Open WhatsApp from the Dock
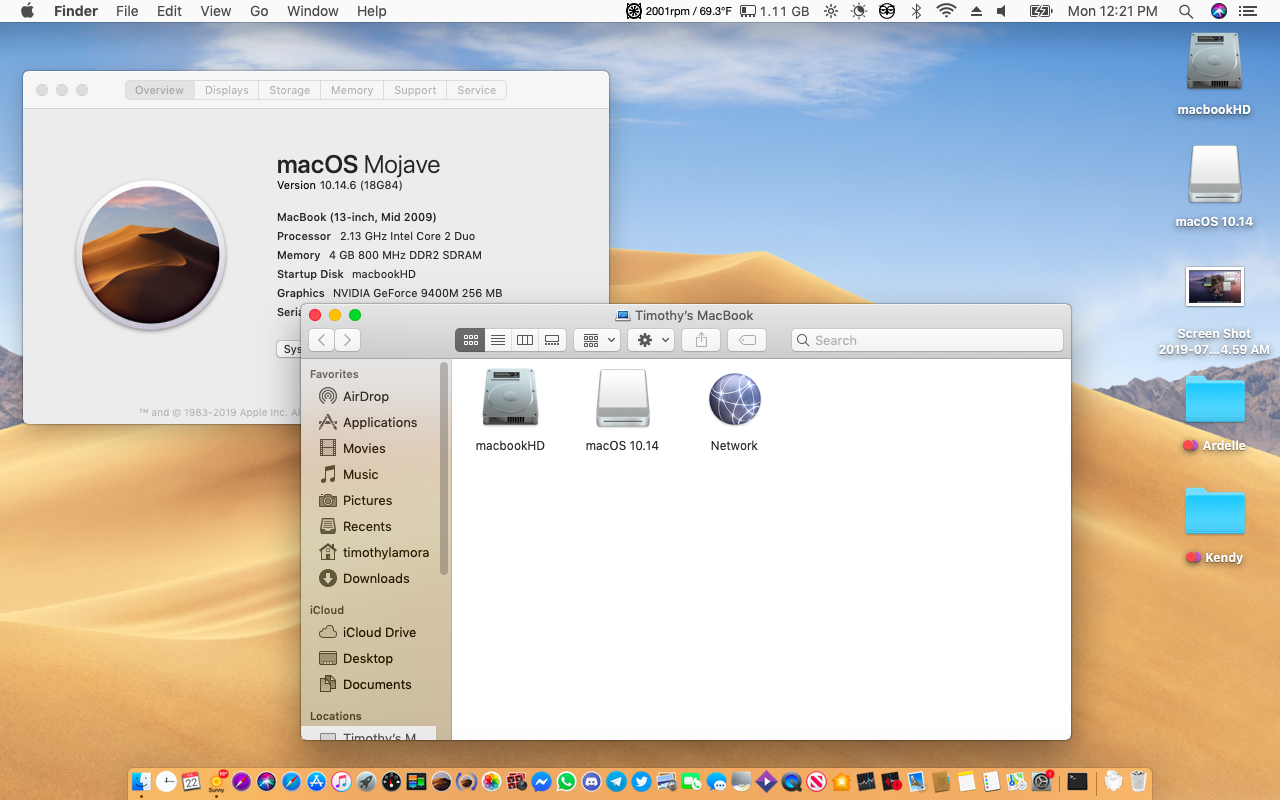Image resolution: width=1280 pixels, height=800 pixels. click(x=566, y=781)
